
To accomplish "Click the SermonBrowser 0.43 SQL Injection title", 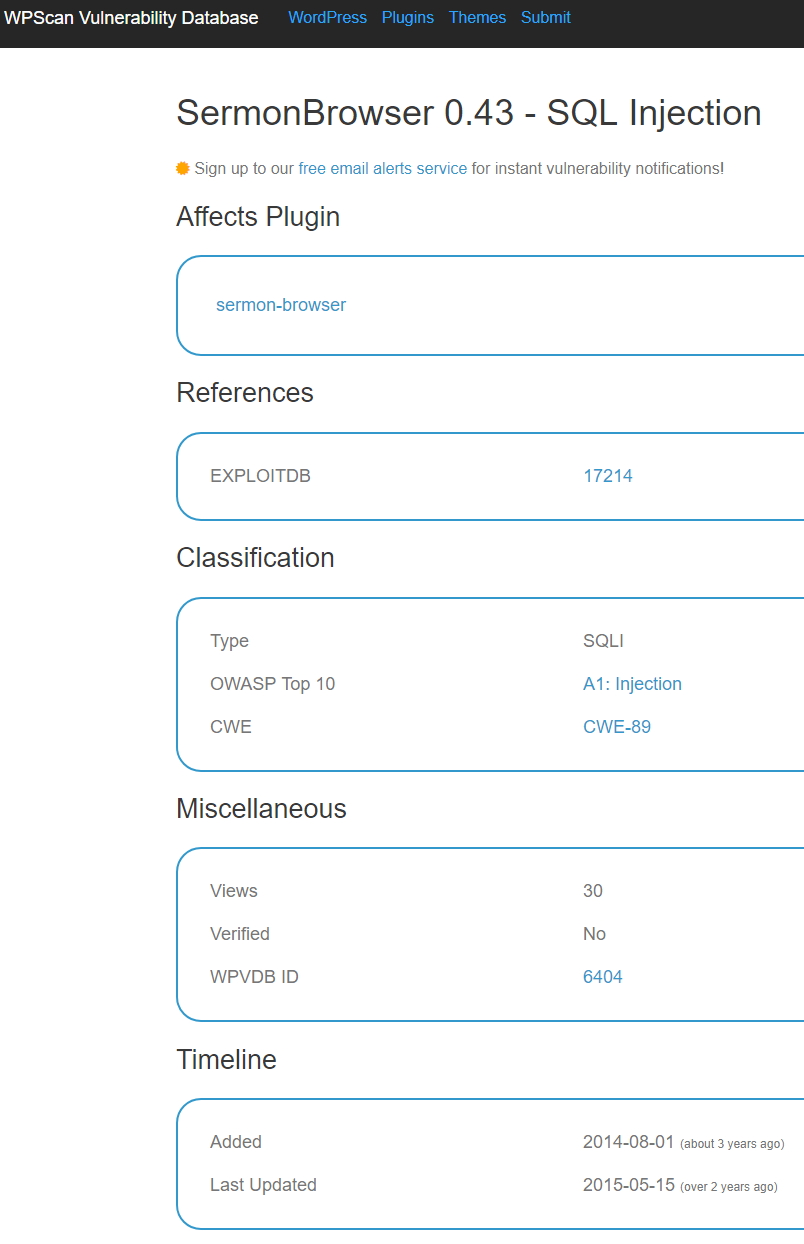I will tap(469, 113).
